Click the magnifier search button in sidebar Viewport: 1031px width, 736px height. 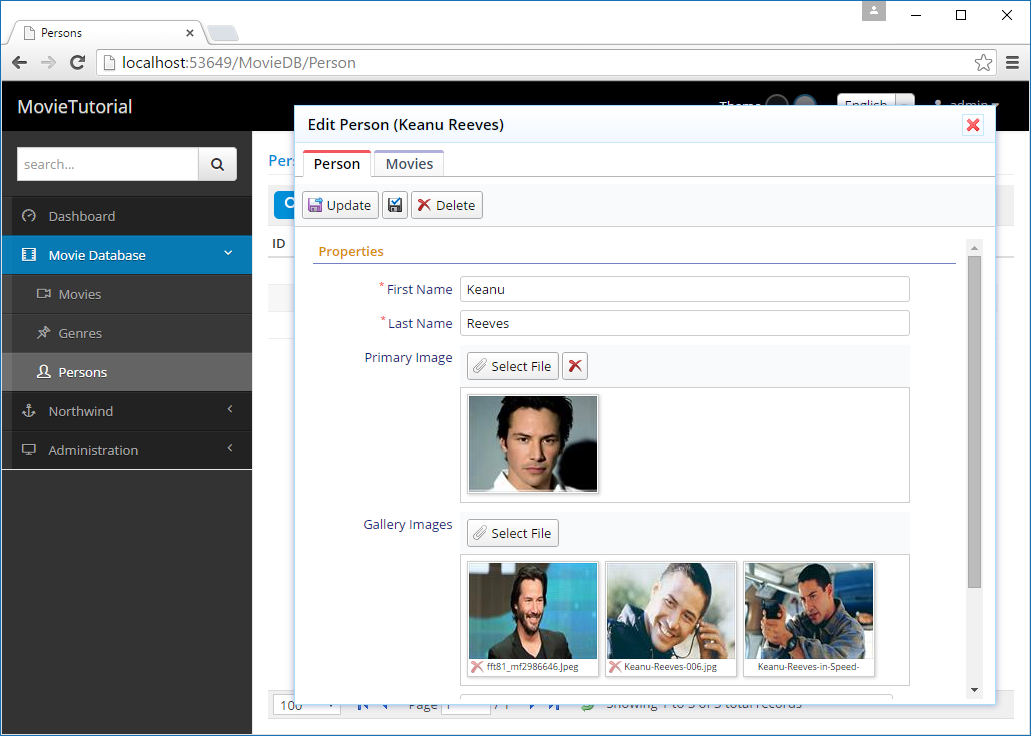coord(217,164)
